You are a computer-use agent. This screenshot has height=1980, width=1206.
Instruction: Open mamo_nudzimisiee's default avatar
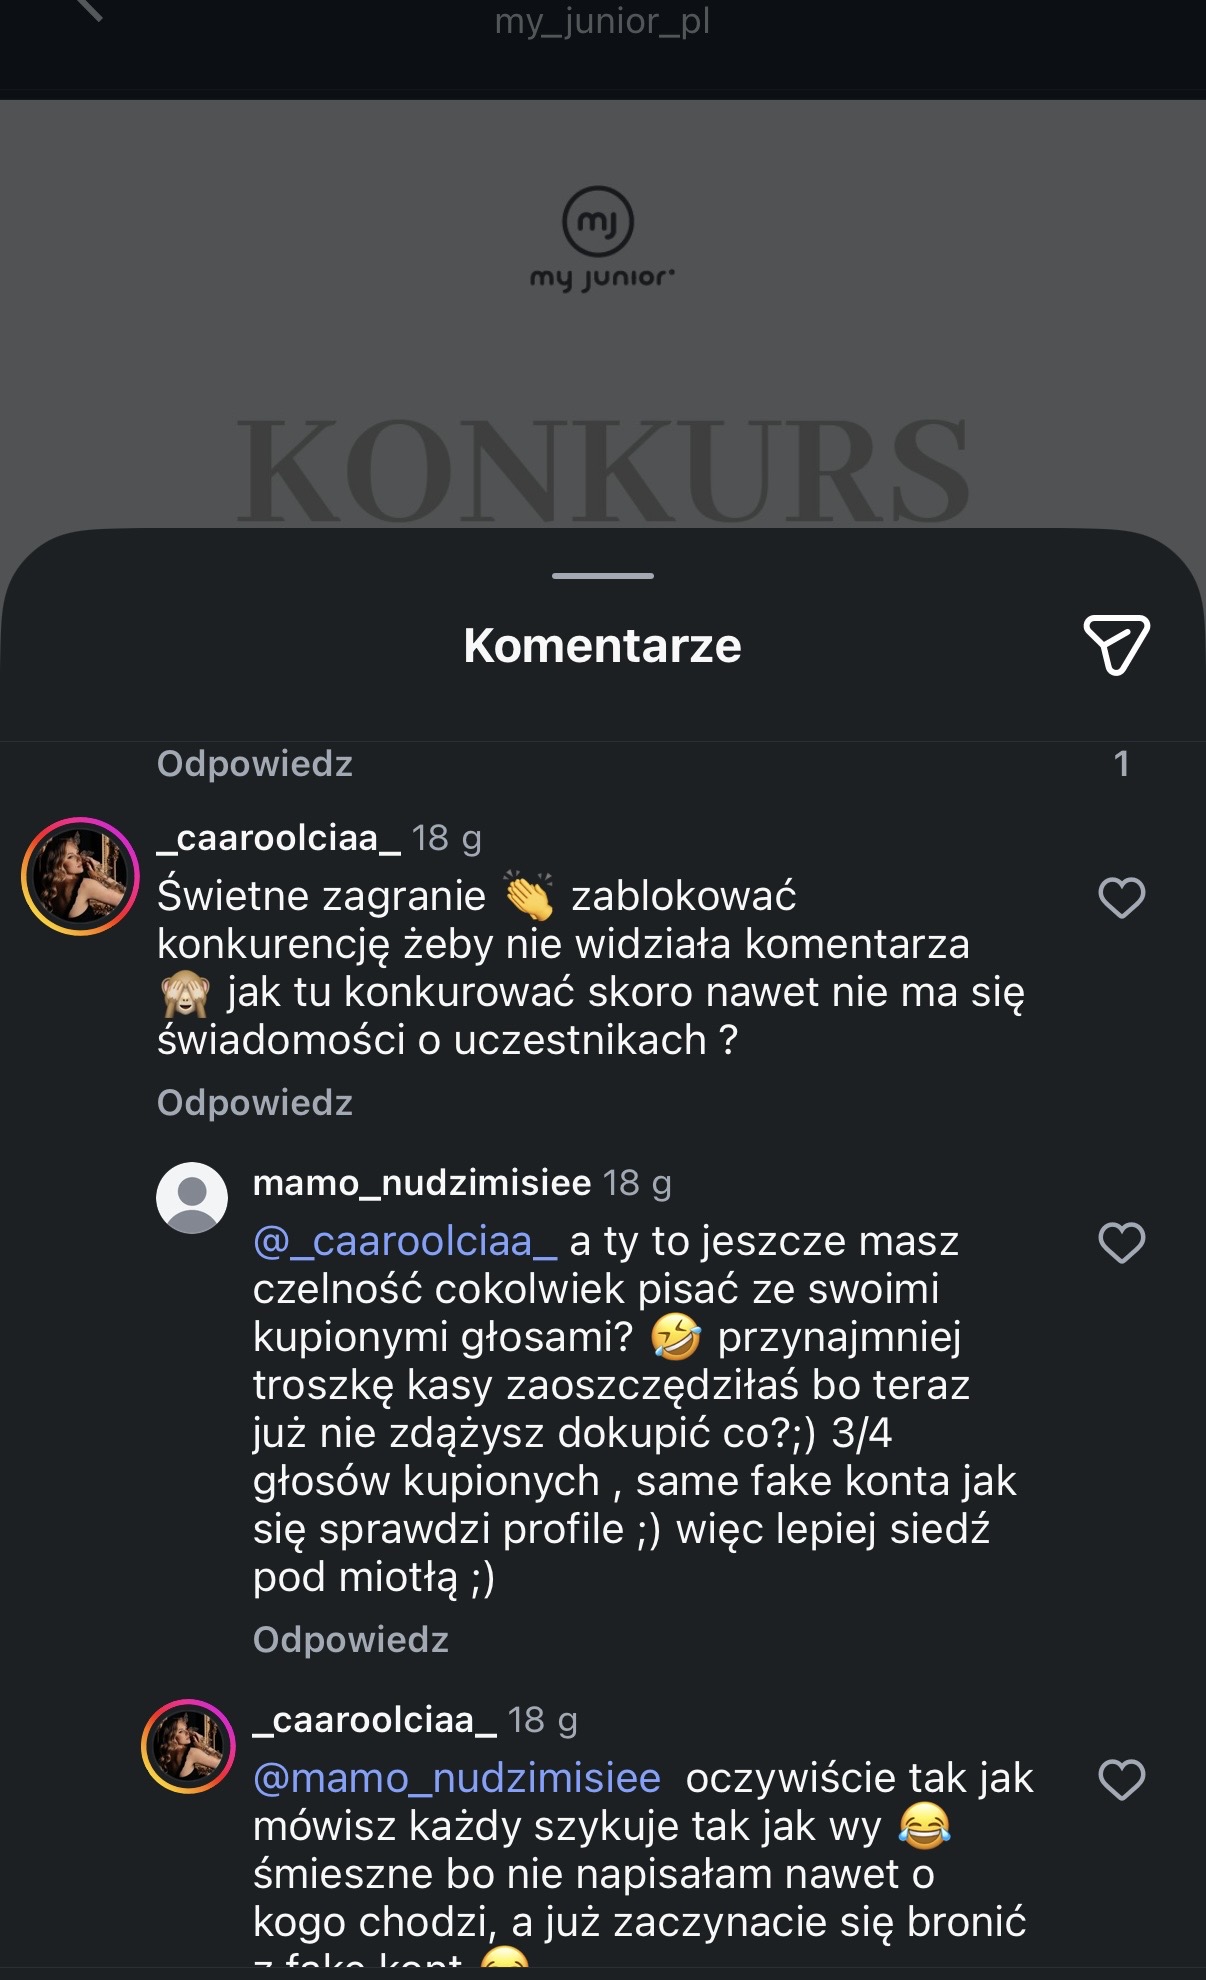point(192,1197)
